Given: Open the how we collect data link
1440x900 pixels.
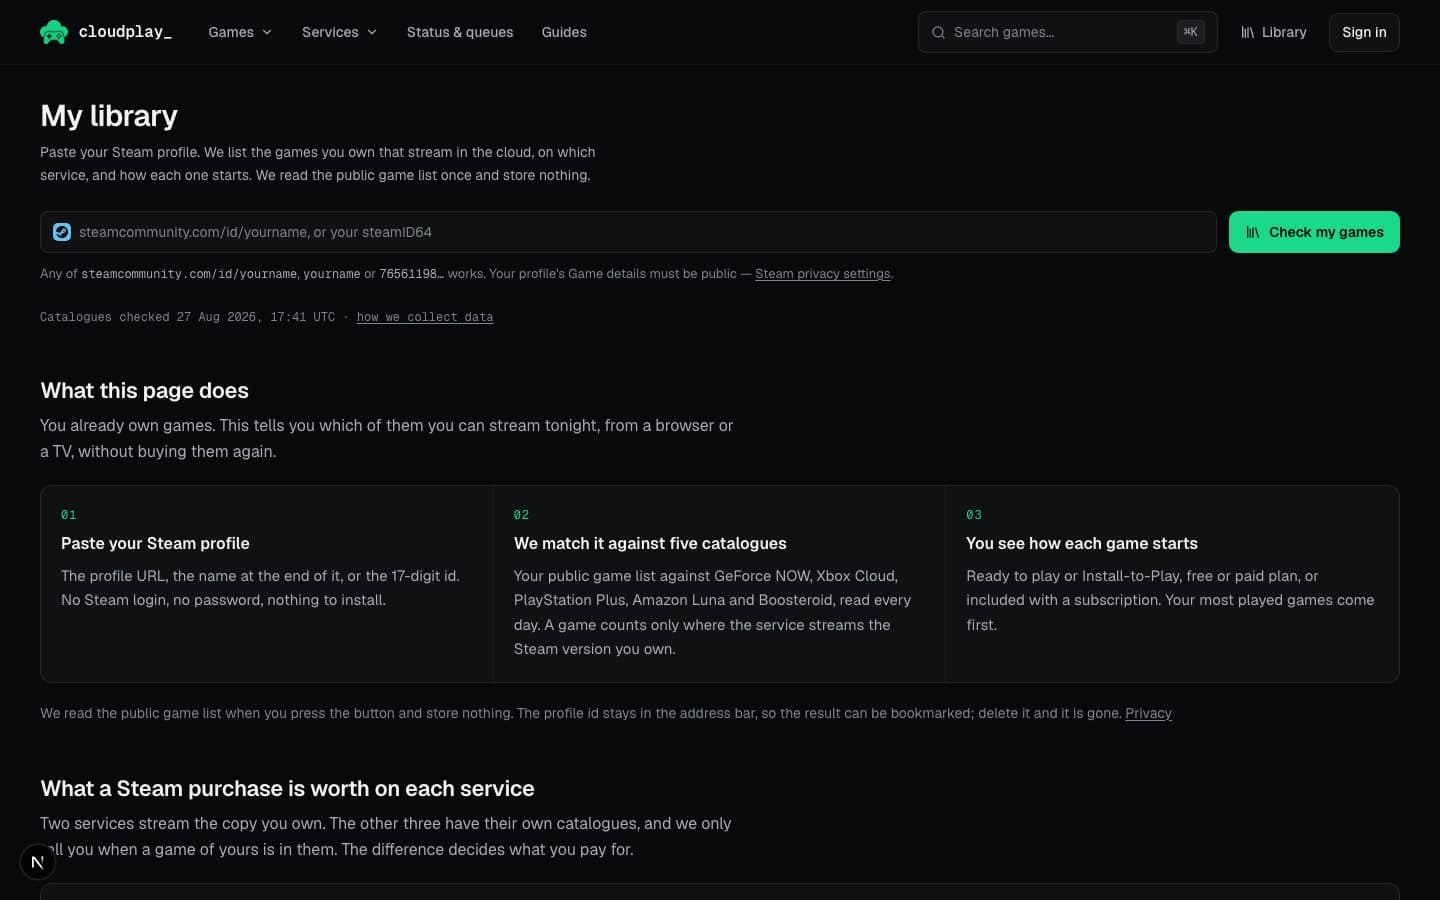Looking at the screenshot, I should pyautogui.click(x=425, y=317).
